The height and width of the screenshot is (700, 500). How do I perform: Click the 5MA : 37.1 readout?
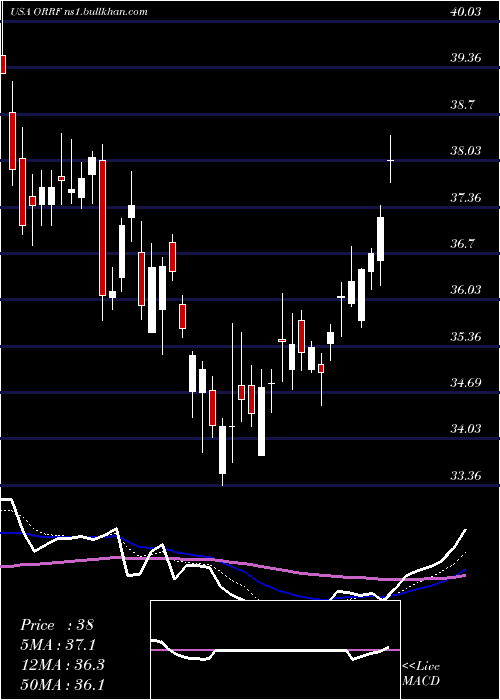point(58,644)
